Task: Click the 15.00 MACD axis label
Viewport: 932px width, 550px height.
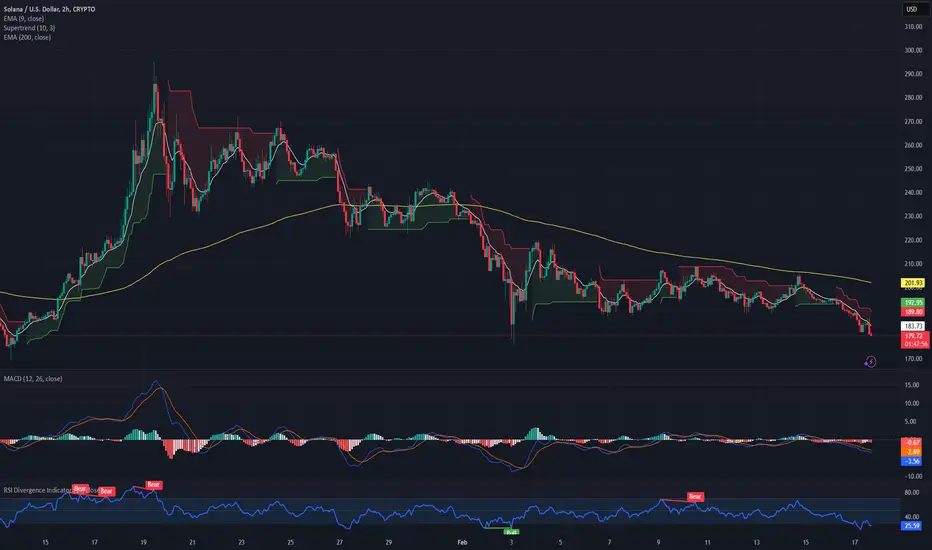Action: pyautogui.click(x=912, y=385)
